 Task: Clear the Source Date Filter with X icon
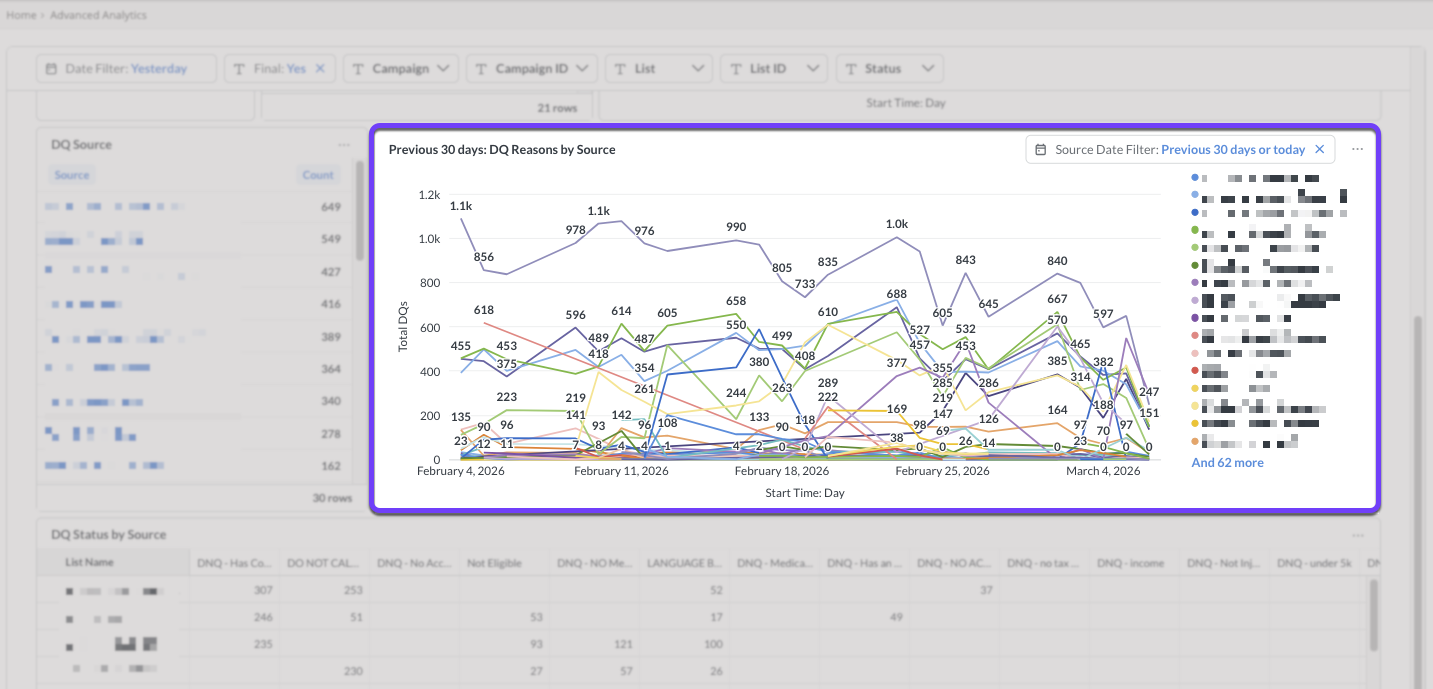pos(1319,149)
